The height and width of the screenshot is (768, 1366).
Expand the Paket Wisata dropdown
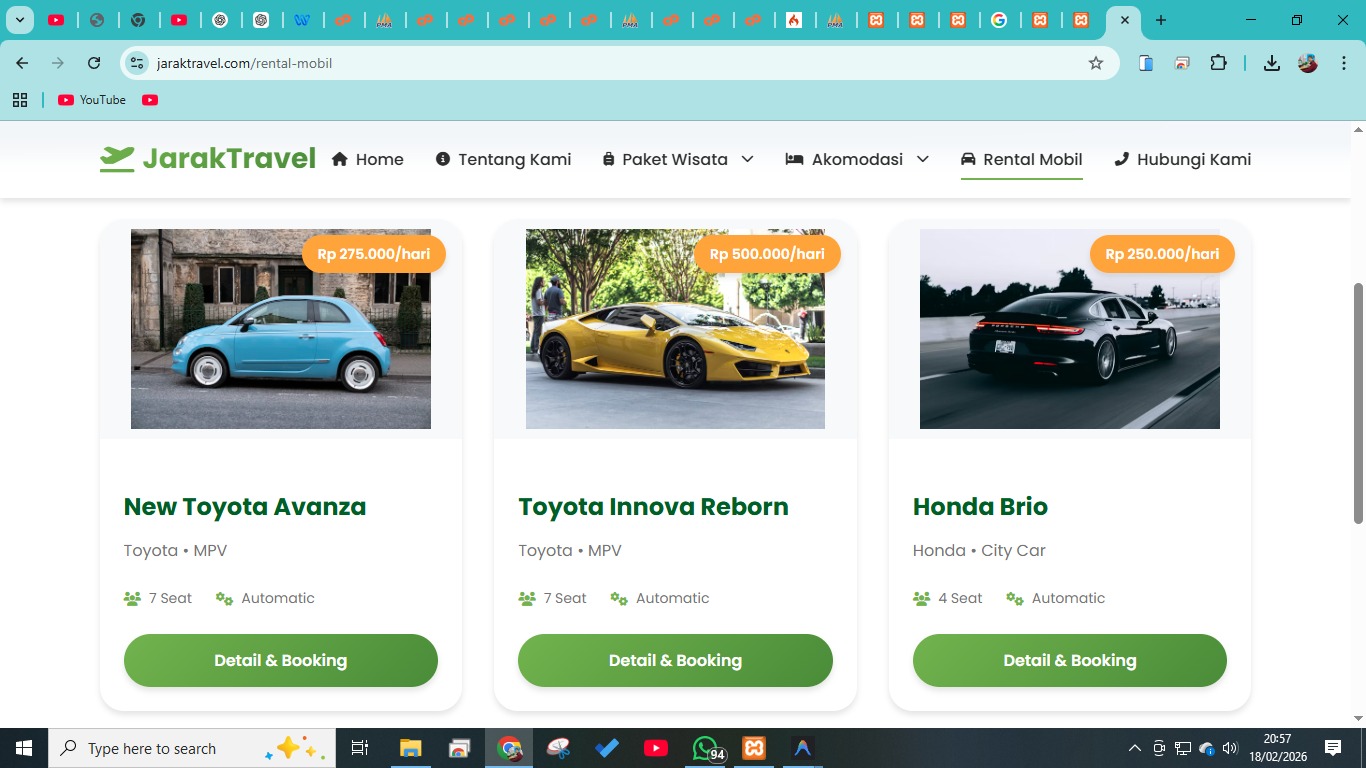[747, 159]
